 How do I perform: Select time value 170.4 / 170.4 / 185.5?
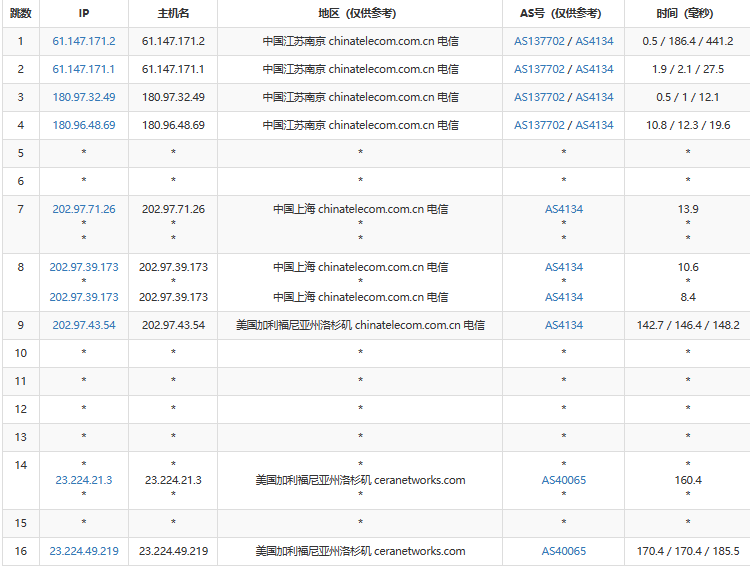[687, 551]
